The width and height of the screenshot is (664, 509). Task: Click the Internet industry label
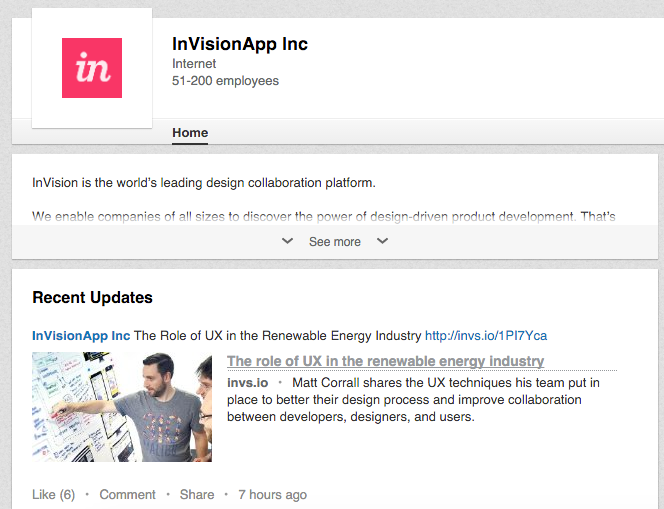(x=194, y=64)
